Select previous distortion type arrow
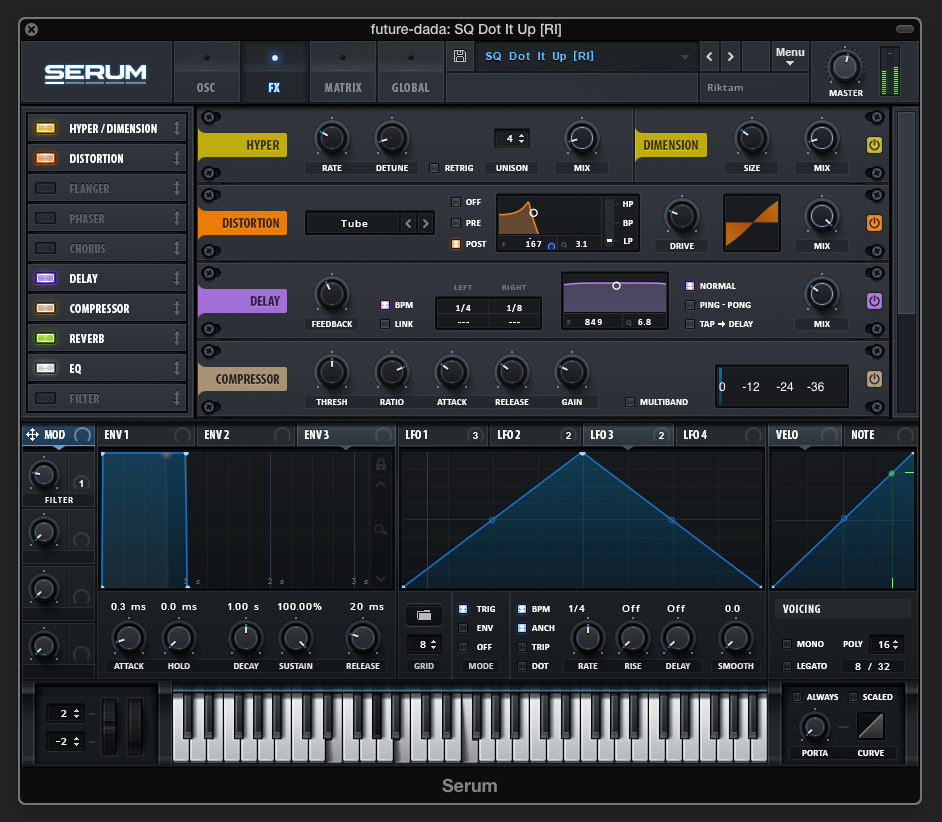The image size is (942, 822). tap(409, 224)
